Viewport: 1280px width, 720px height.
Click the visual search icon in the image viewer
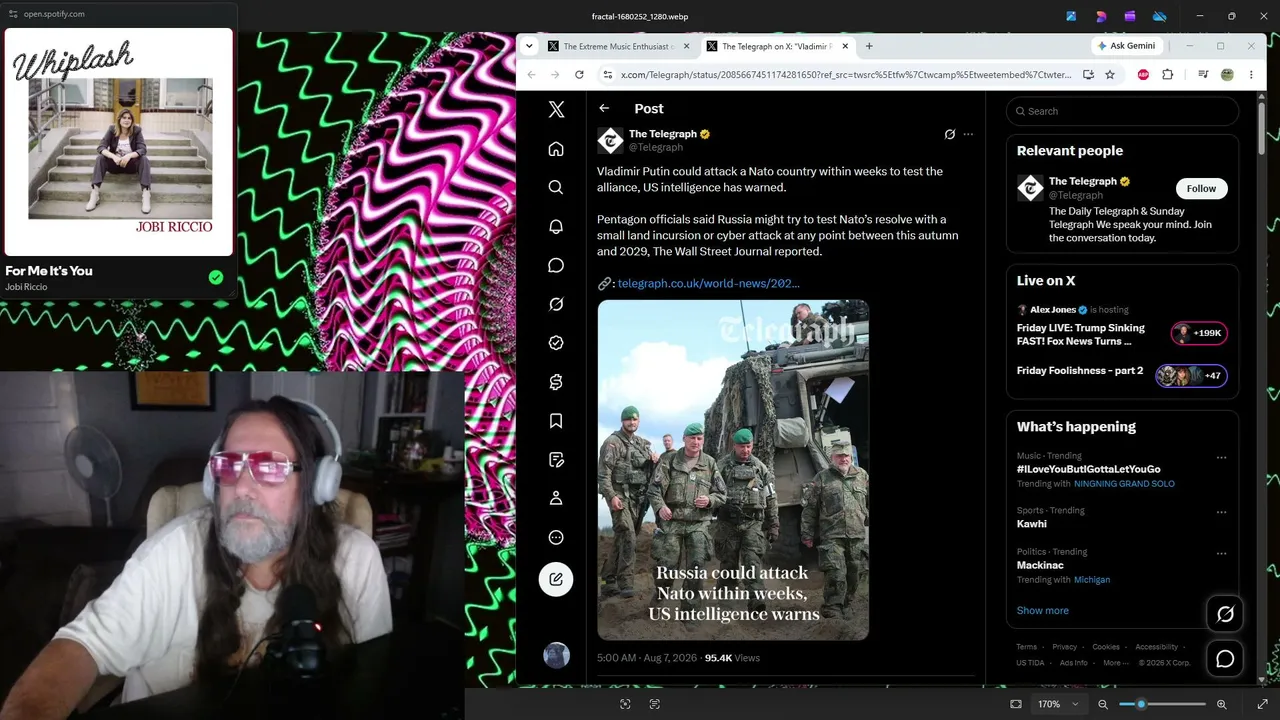[625, 704]
